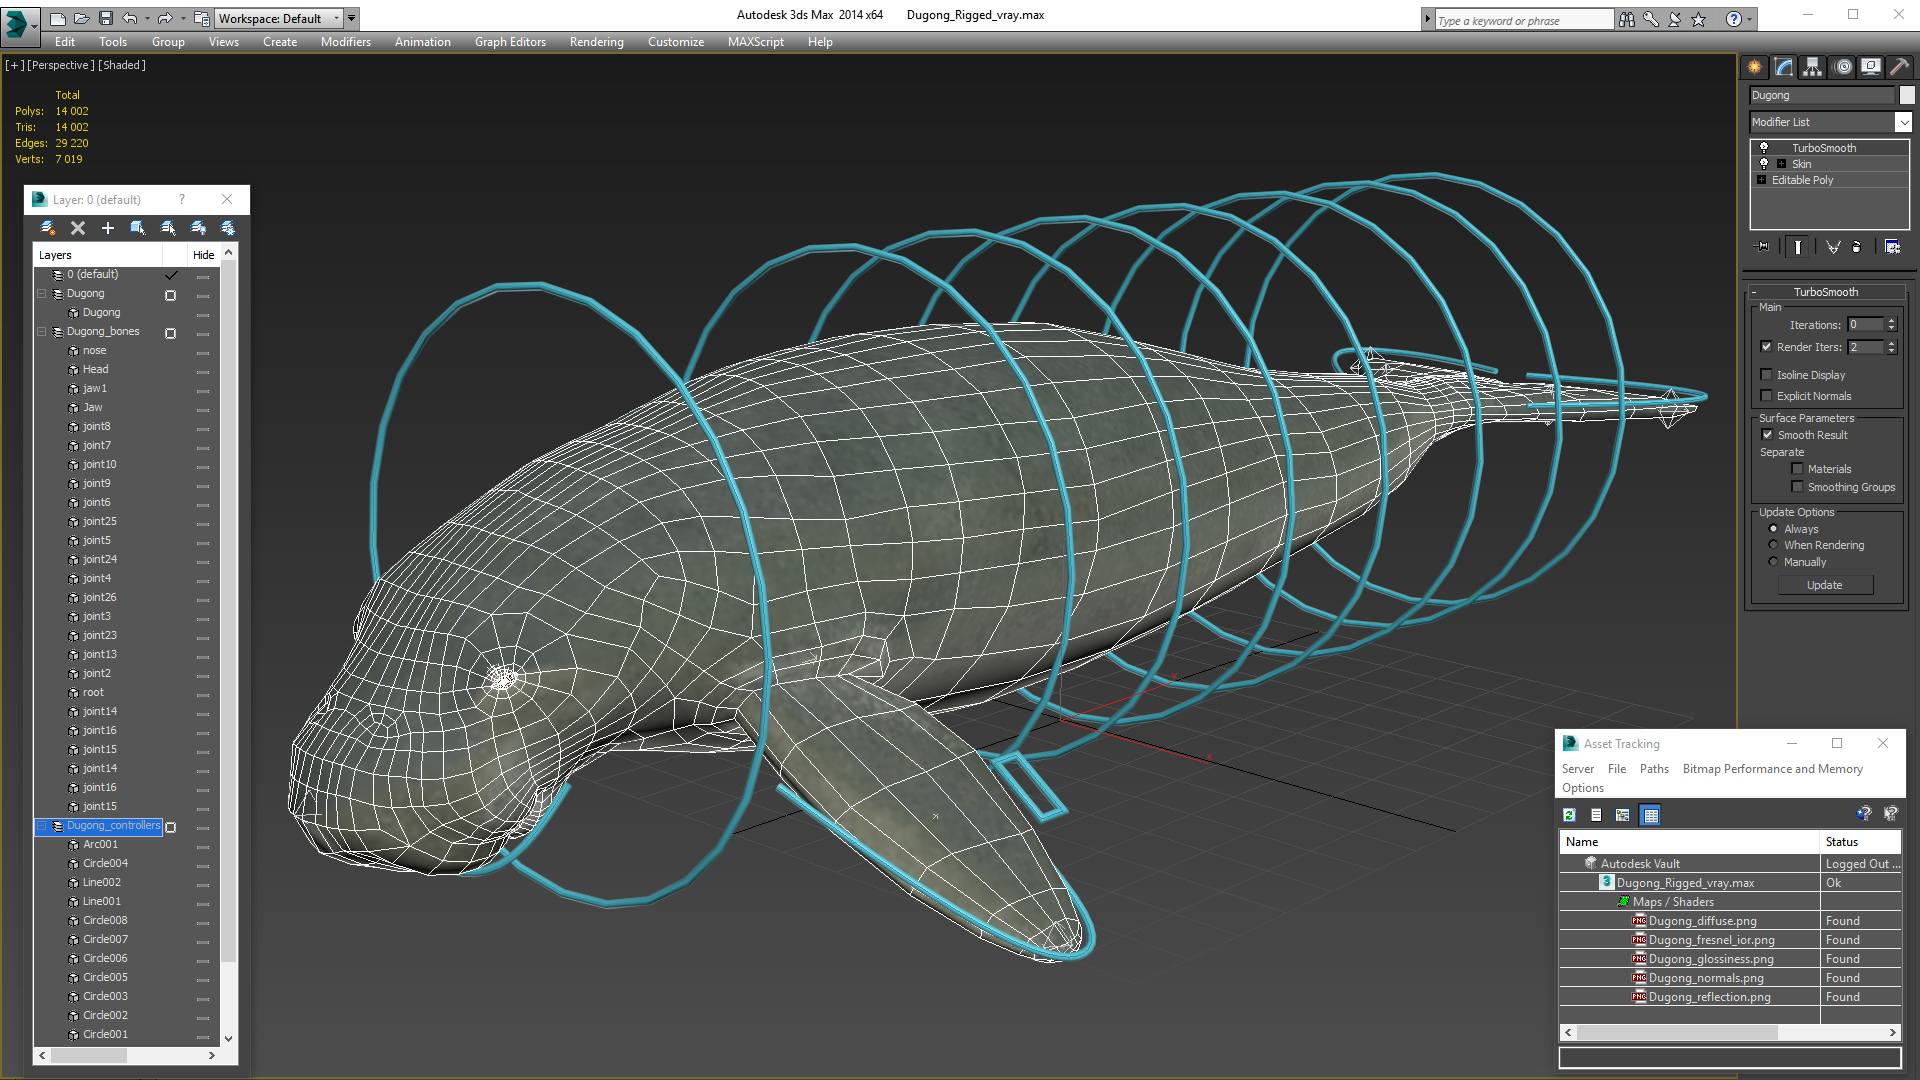Toggle TurboSmooth modifier lightbulb icon
1920x1080 pixels.
click(1764, 148)
